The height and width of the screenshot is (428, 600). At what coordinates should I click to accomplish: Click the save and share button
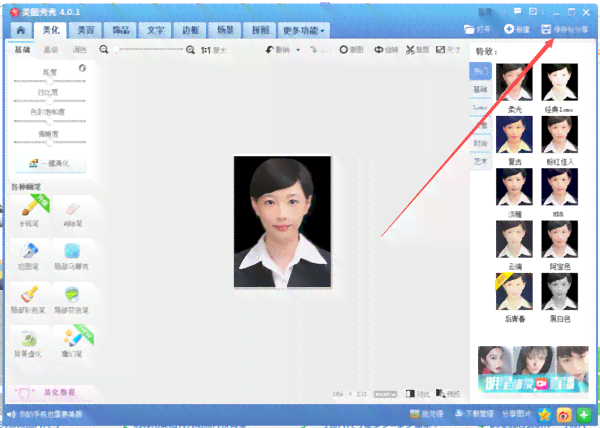(x=565, y=29)
